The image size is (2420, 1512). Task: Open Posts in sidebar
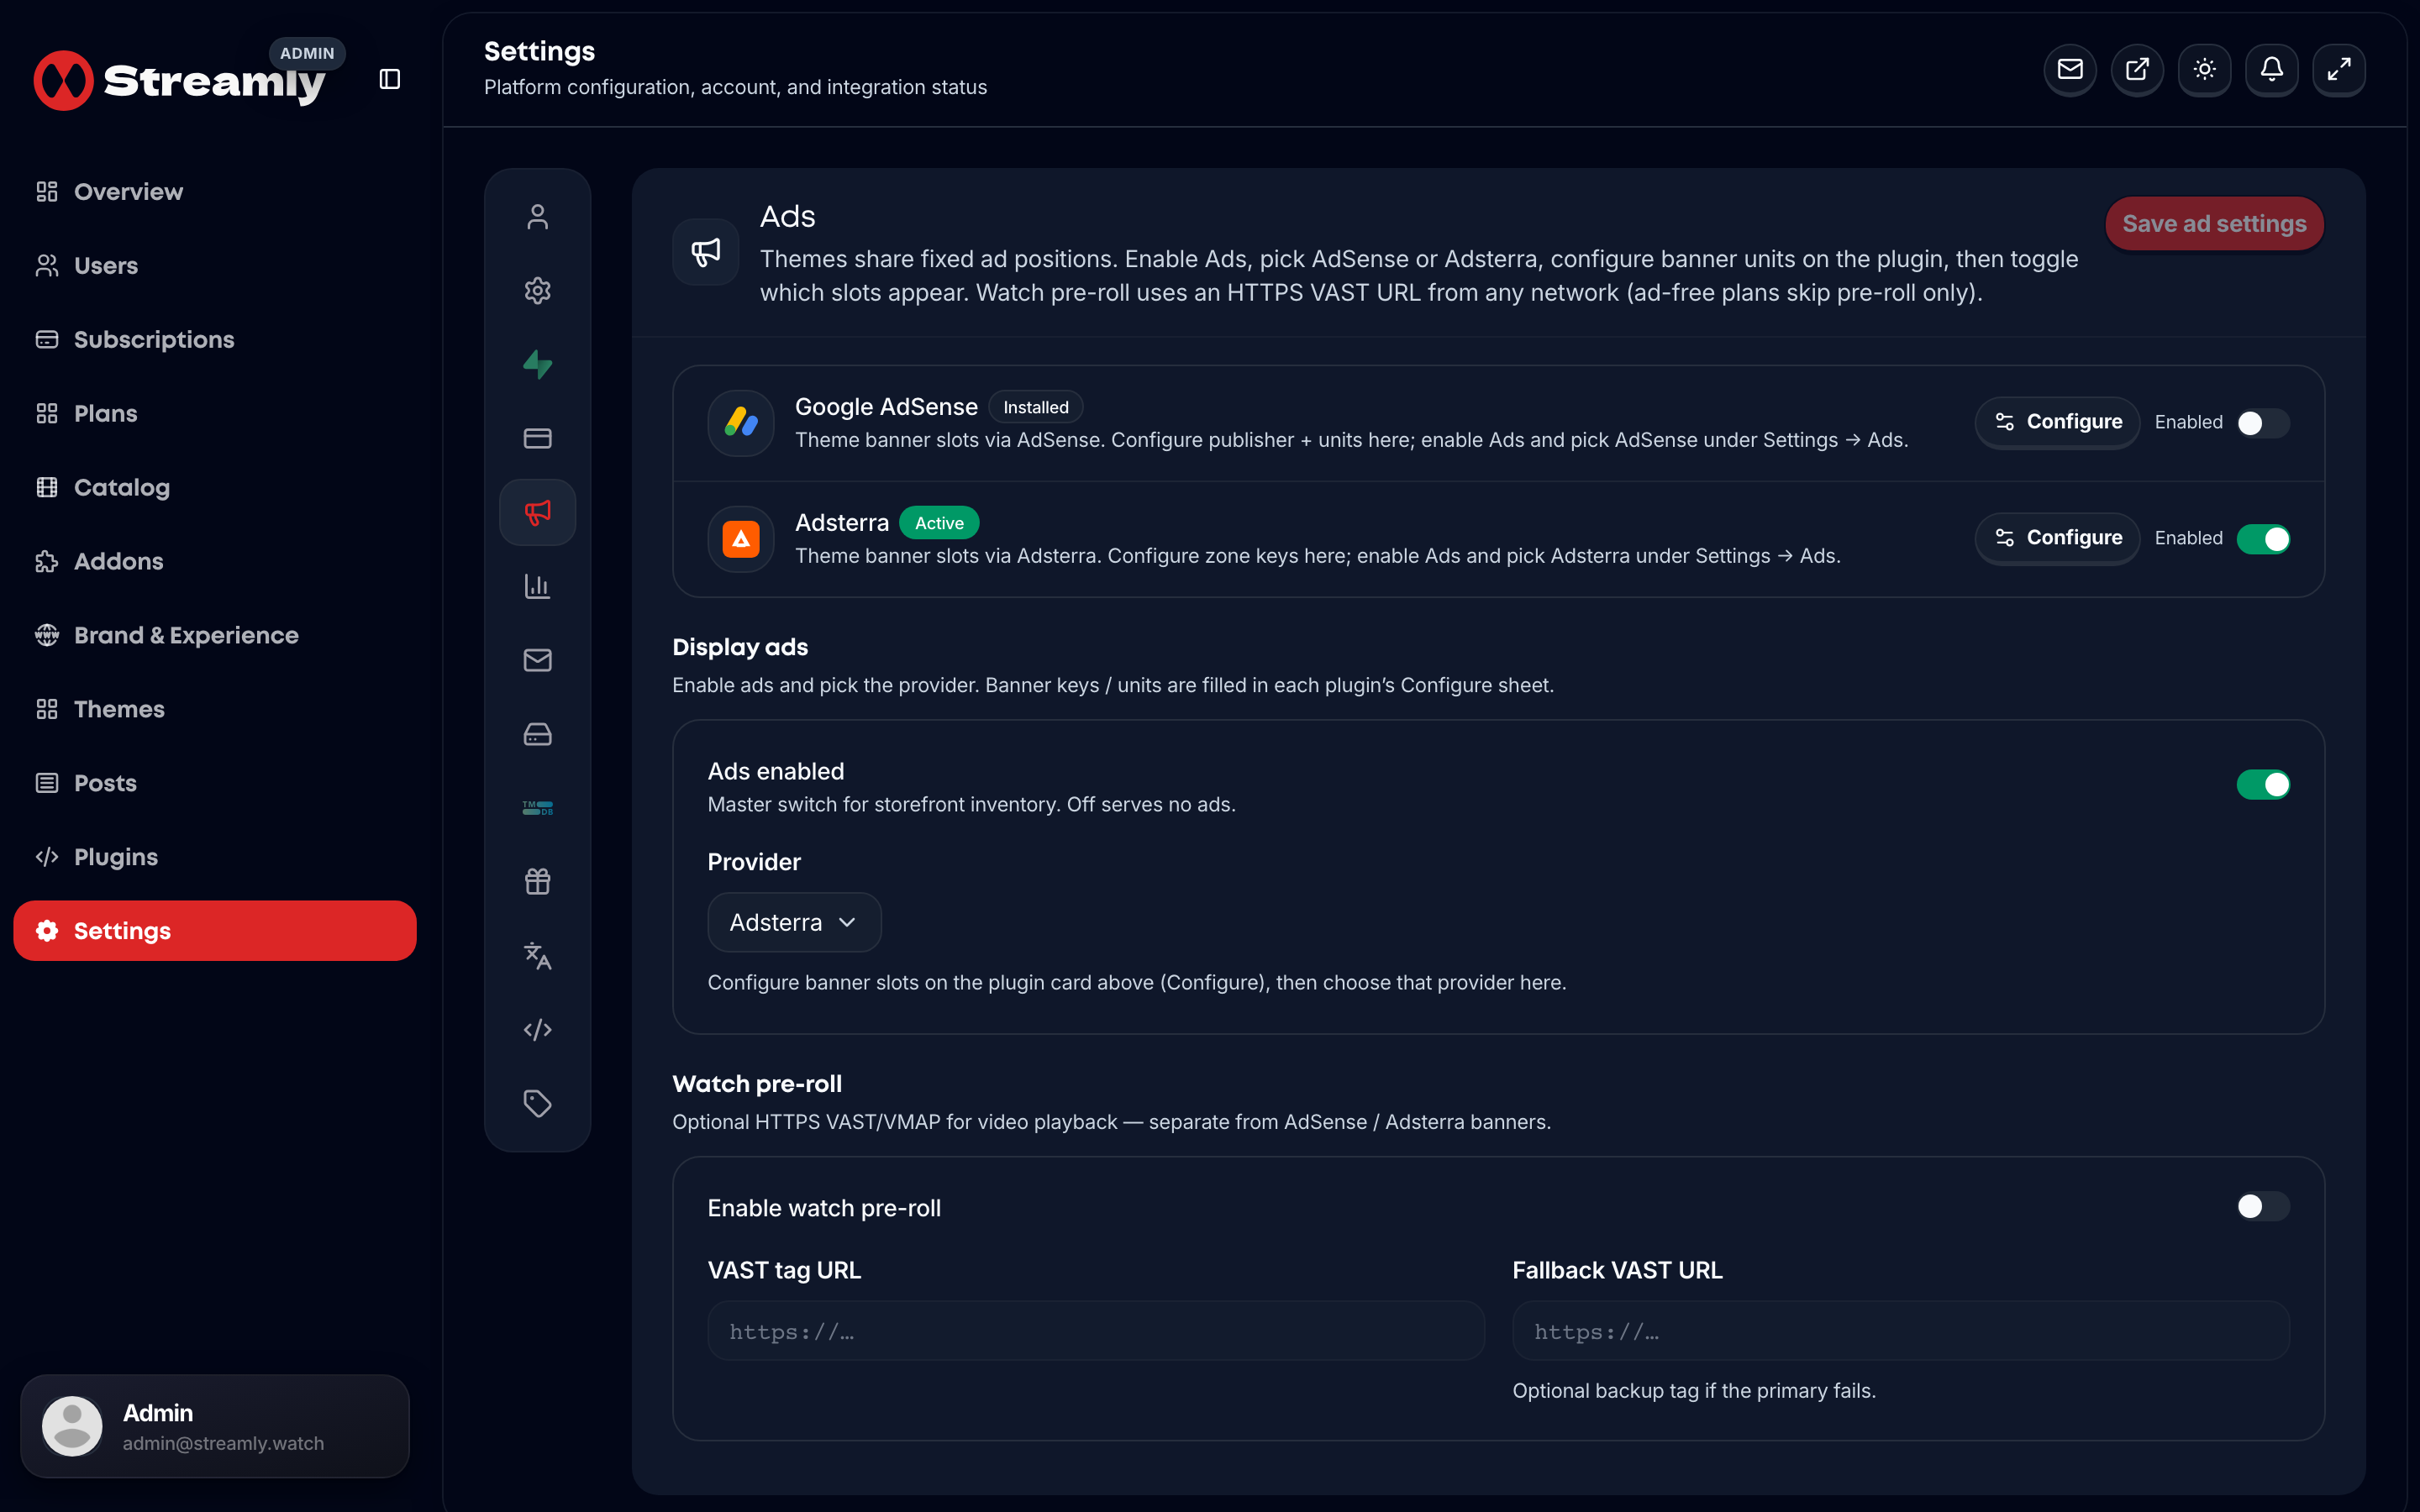(215, 783)
